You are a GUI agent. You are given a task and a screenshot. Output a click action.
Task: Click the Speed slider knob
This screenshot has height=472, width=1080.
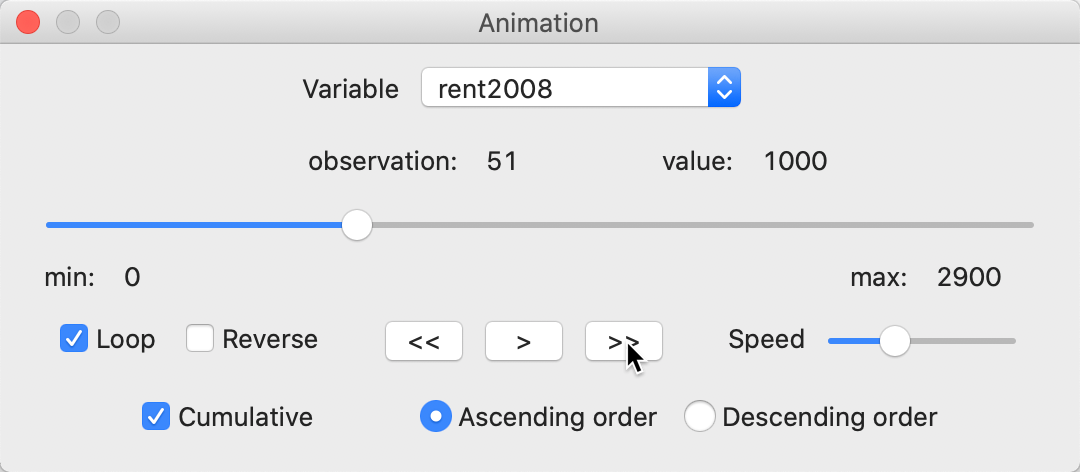click(894, 341)
